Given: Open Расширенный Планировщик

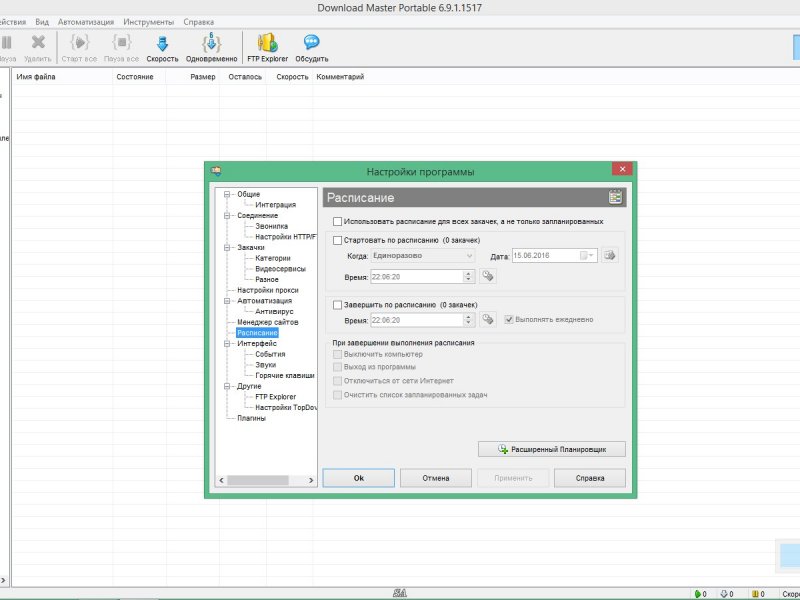Looking at the screenshot, I should (552, 449).
